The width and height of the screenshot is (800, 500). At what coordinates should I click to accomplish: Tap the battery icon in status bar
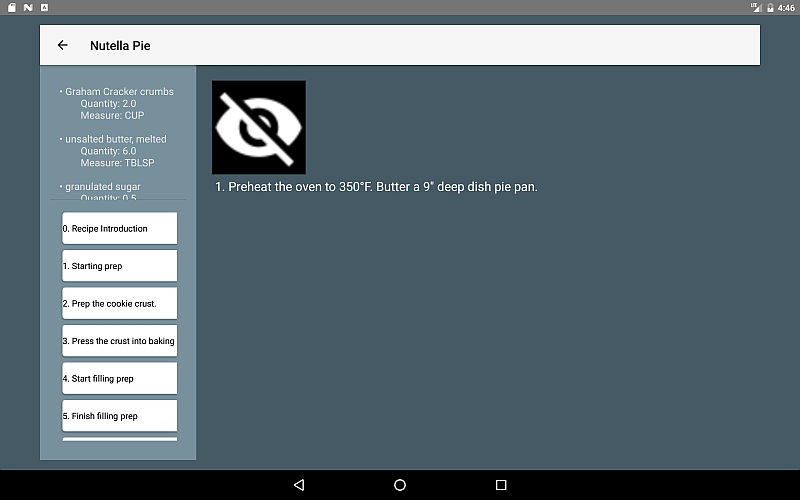coord(770,8)
